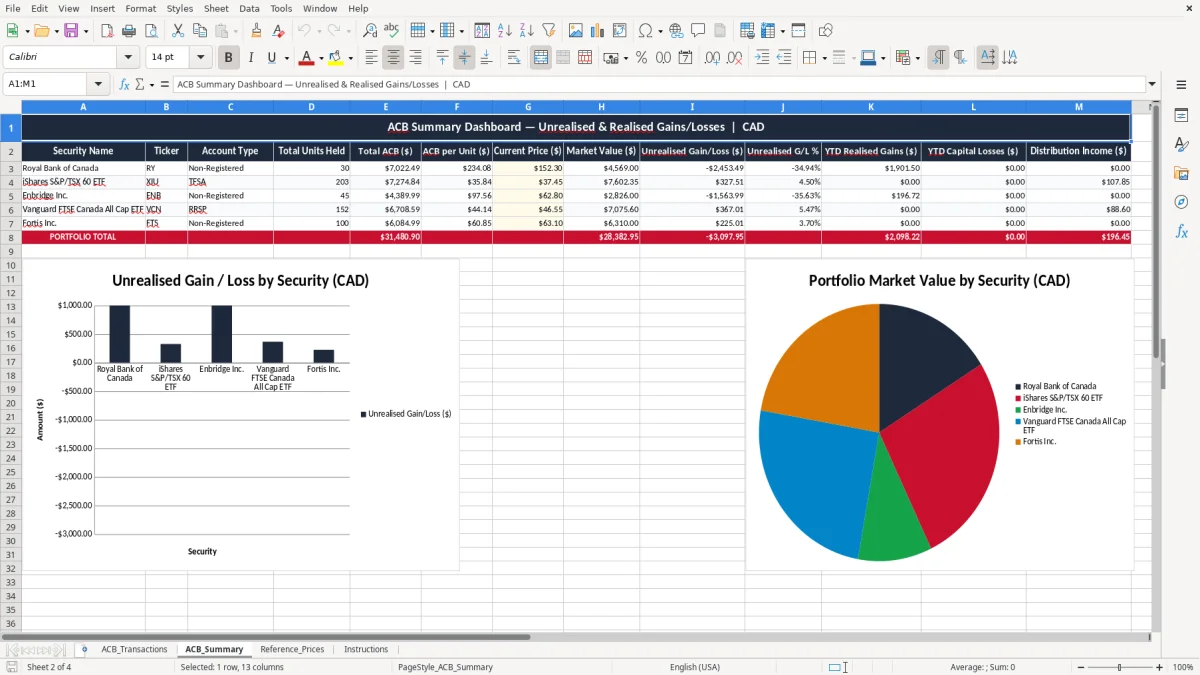Expand the Name Box dropdown
The image size is (1200, 675).
98,84
